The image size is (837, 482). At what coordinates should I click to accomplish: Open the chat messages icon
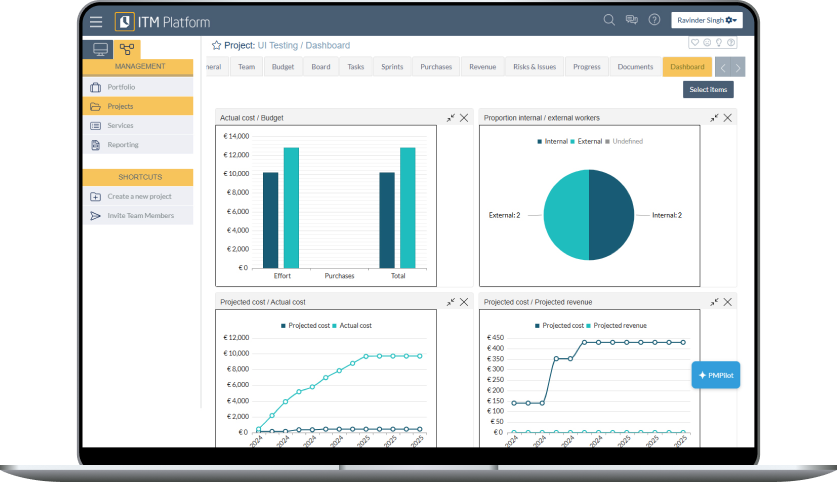point(631,20)
